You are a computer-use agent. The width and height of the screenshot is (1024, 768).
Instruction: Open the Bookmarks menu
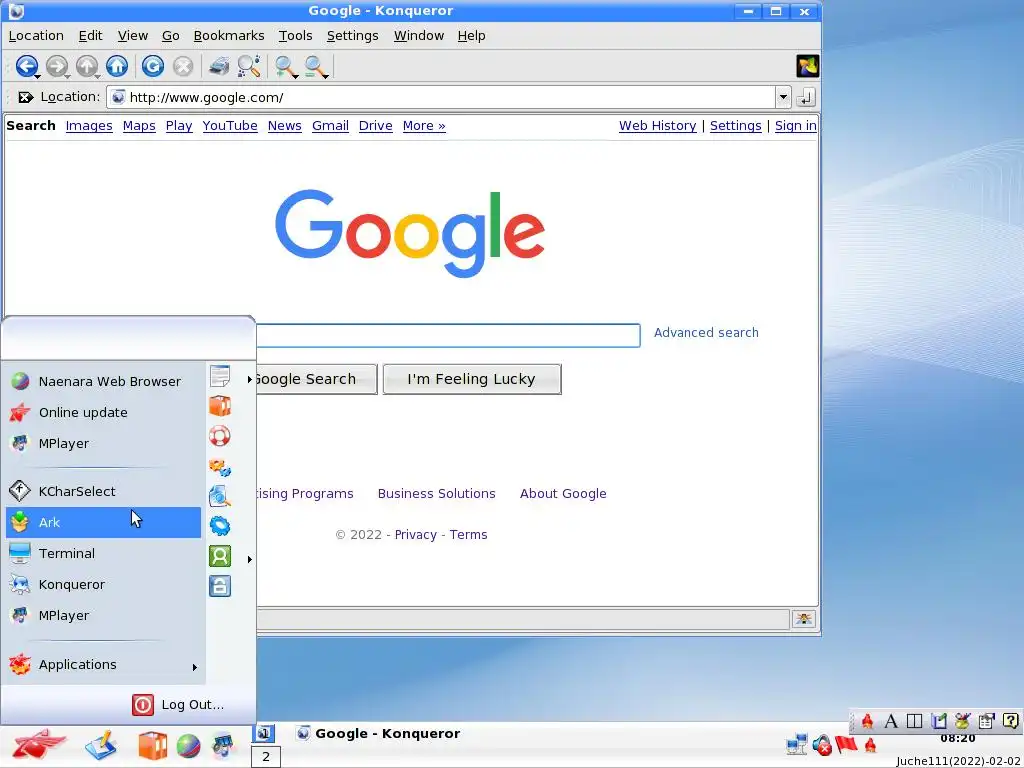[x=229, y=35]
